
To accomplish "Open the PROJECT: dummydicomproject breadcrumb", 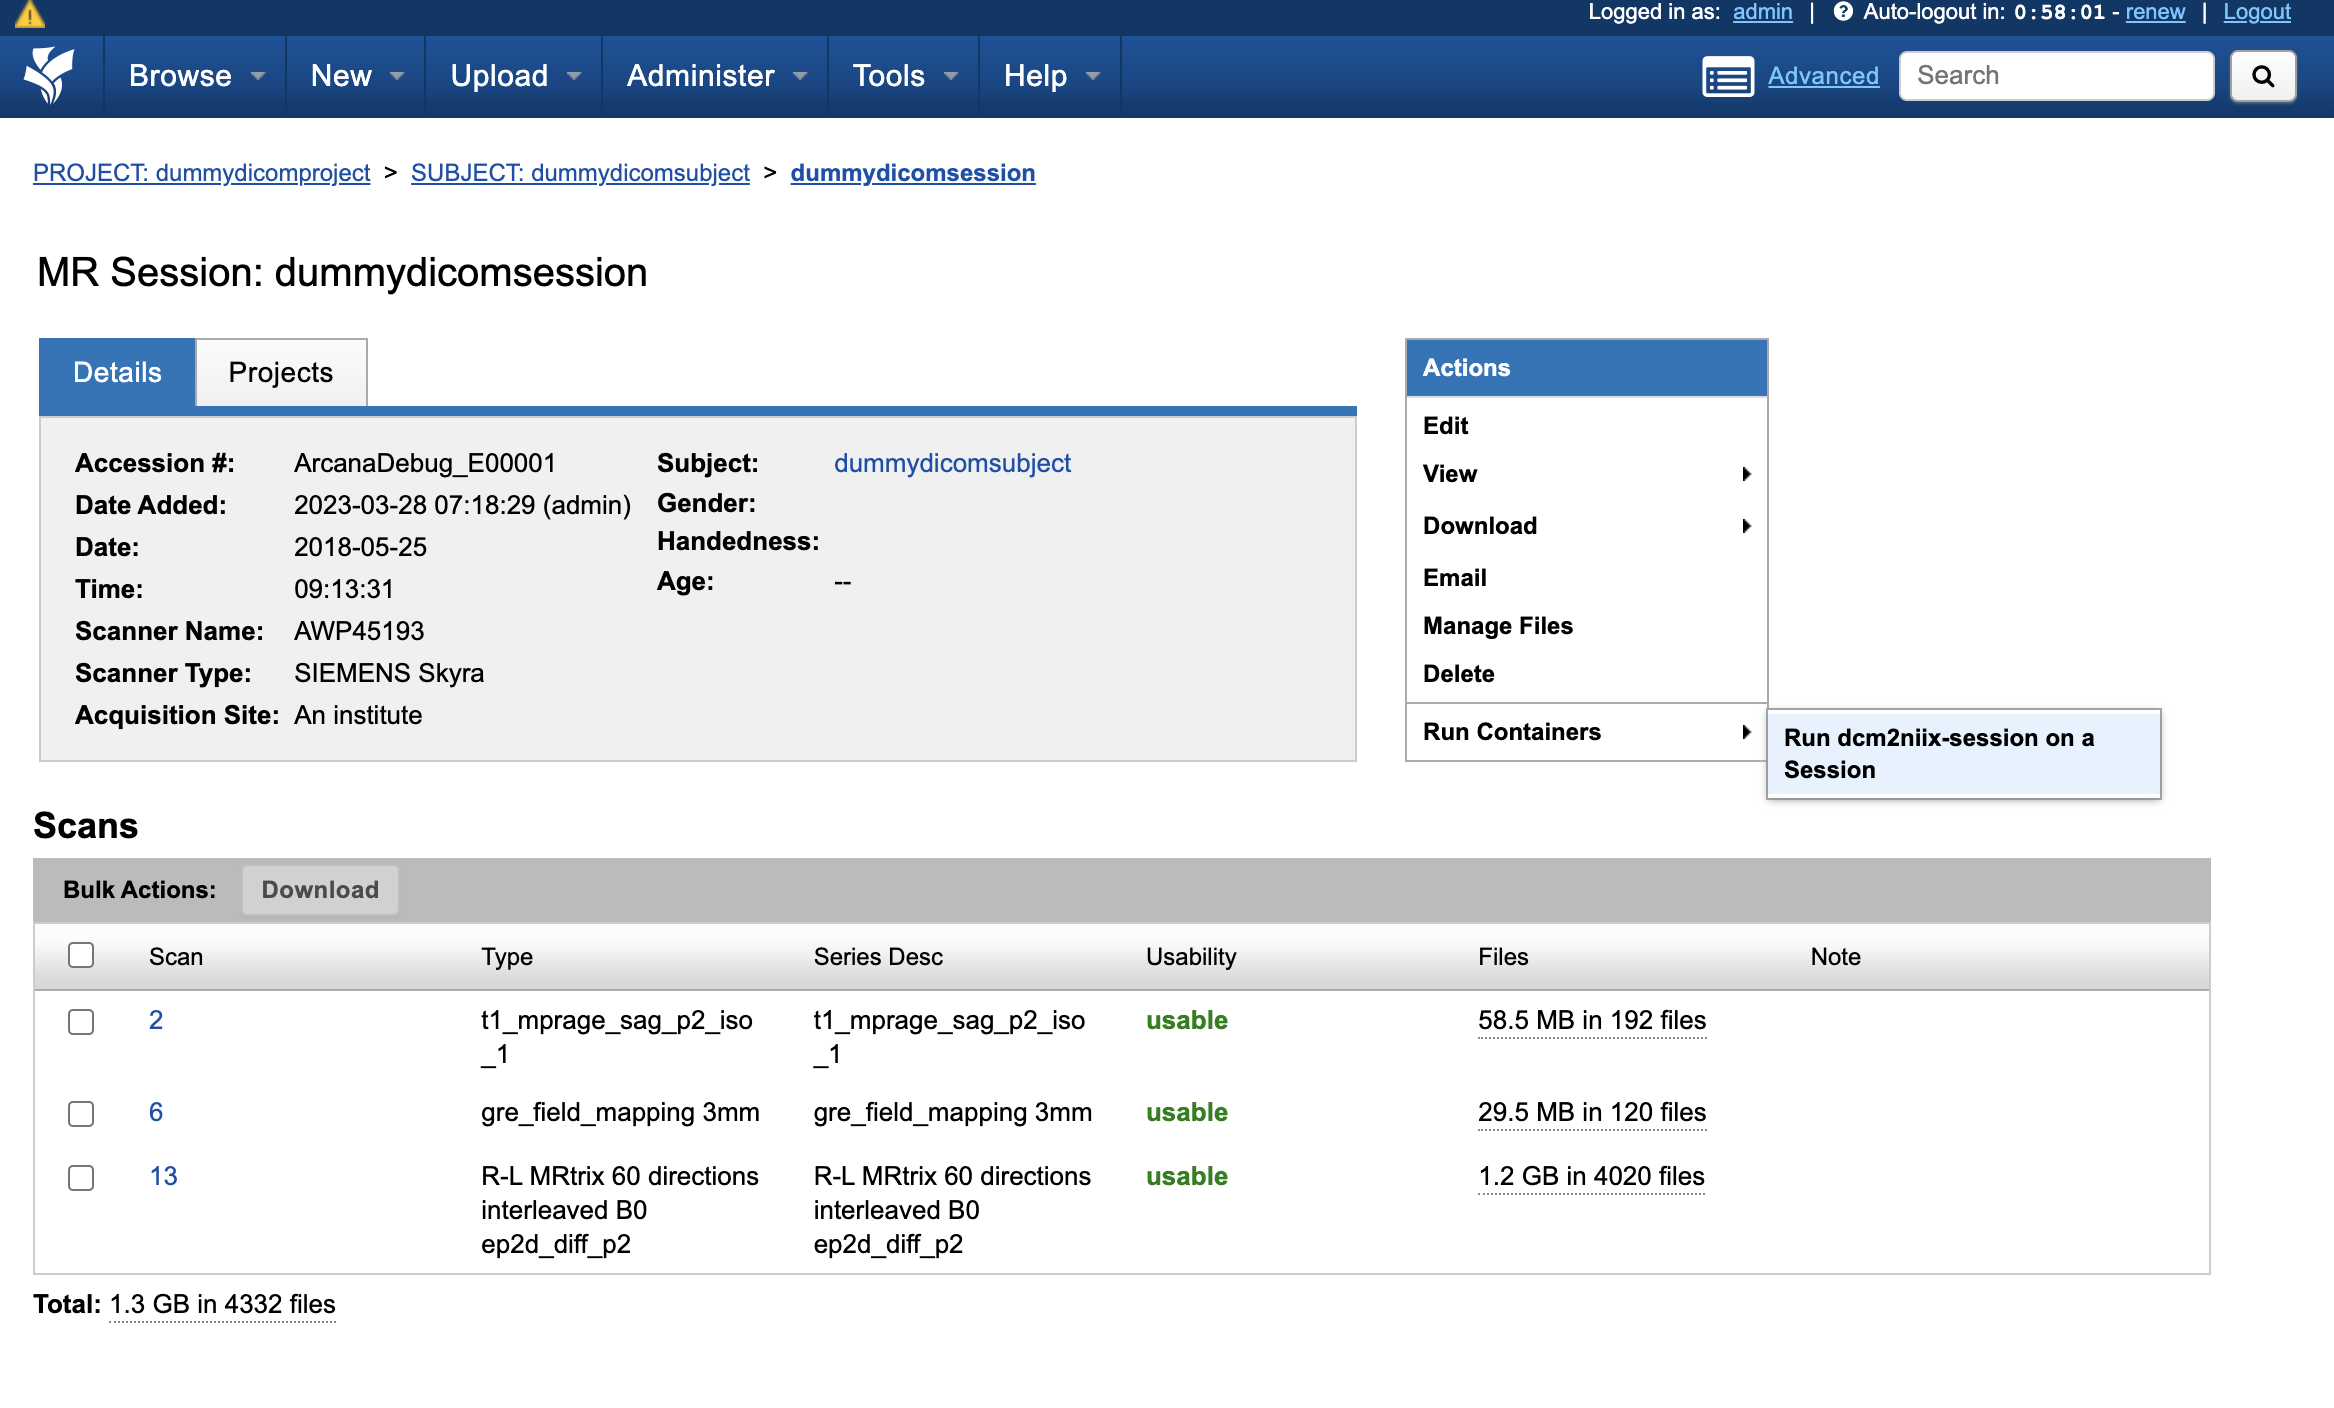I will click(x=202, y=173).
